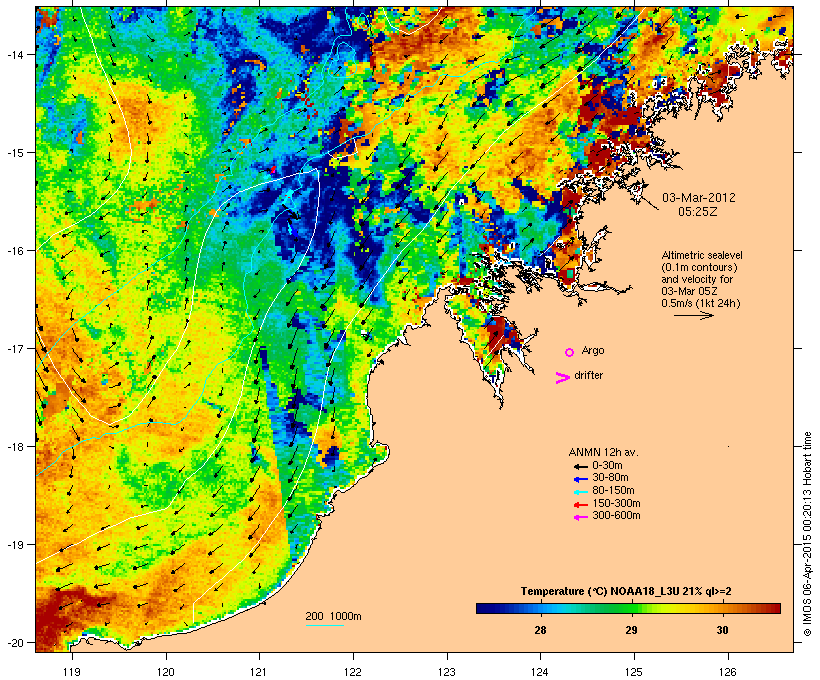Click the longitude axis label 125

(x=634, y=672)
